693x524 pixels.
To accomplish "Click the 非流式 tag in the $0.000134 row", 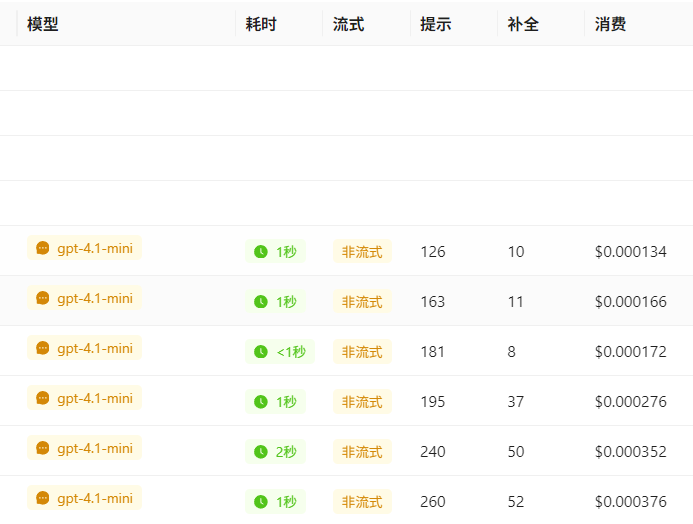I will (362, 251).
